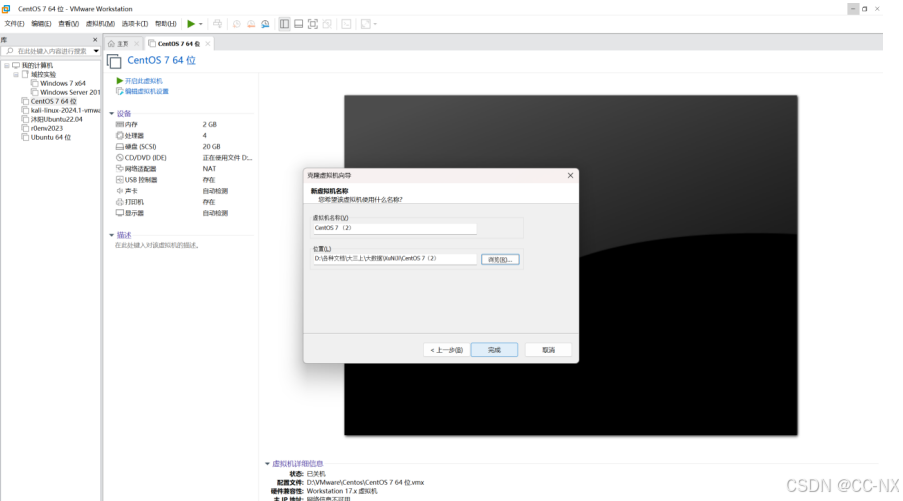Image resolution: width=903 pixels, height=501 pixels.
Task: Click the 上一步(B) back button
Action: [x=446, y=350]
